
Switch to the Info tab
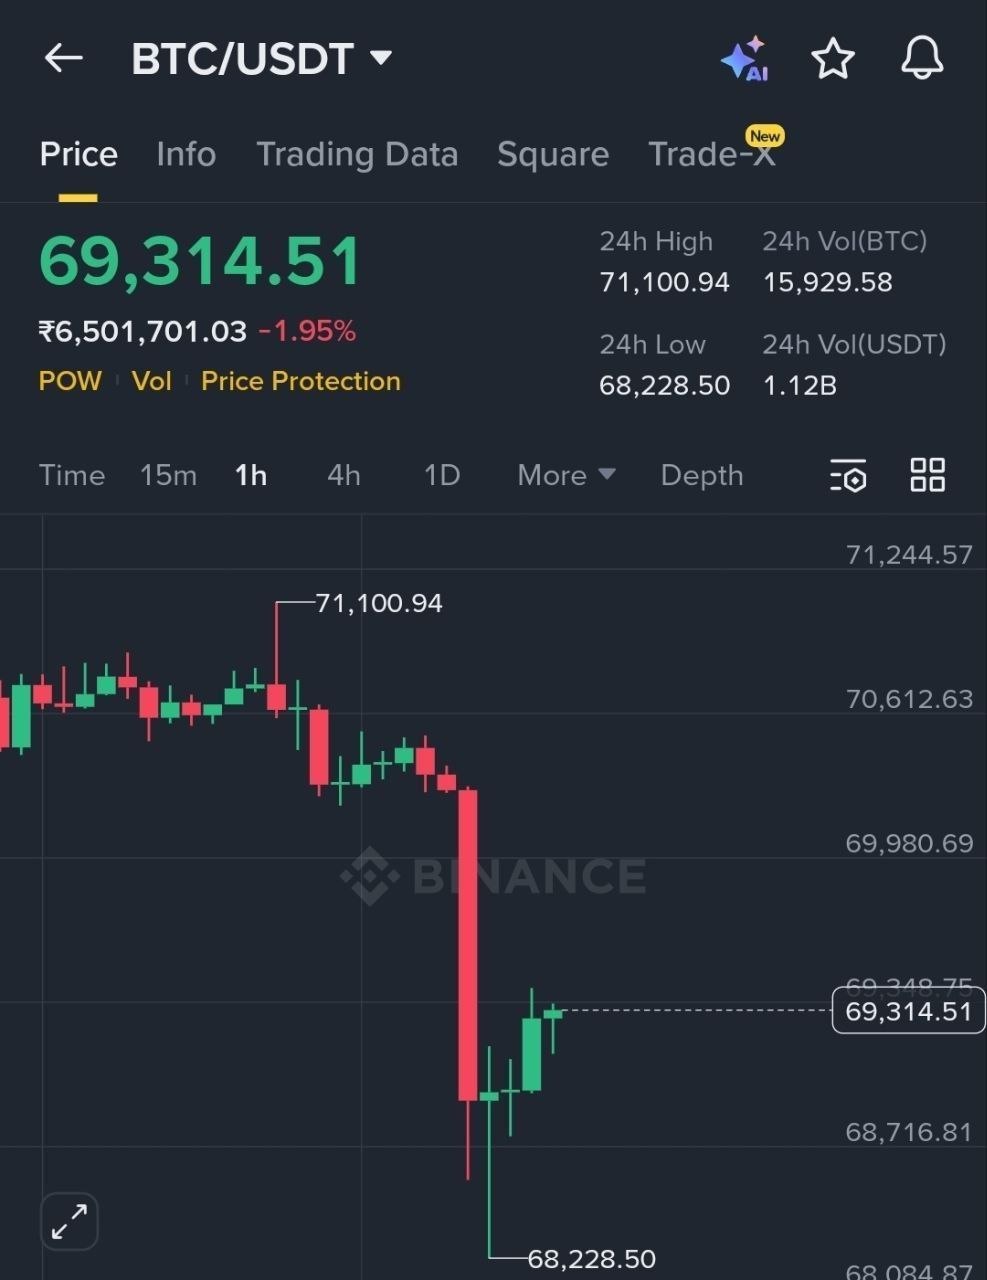click(x=186, y=154)
